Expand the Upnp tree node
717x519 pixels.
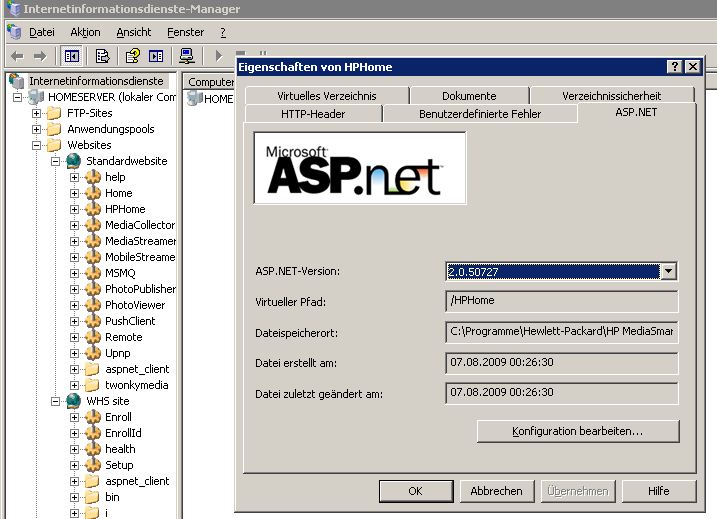coord(75,353)
